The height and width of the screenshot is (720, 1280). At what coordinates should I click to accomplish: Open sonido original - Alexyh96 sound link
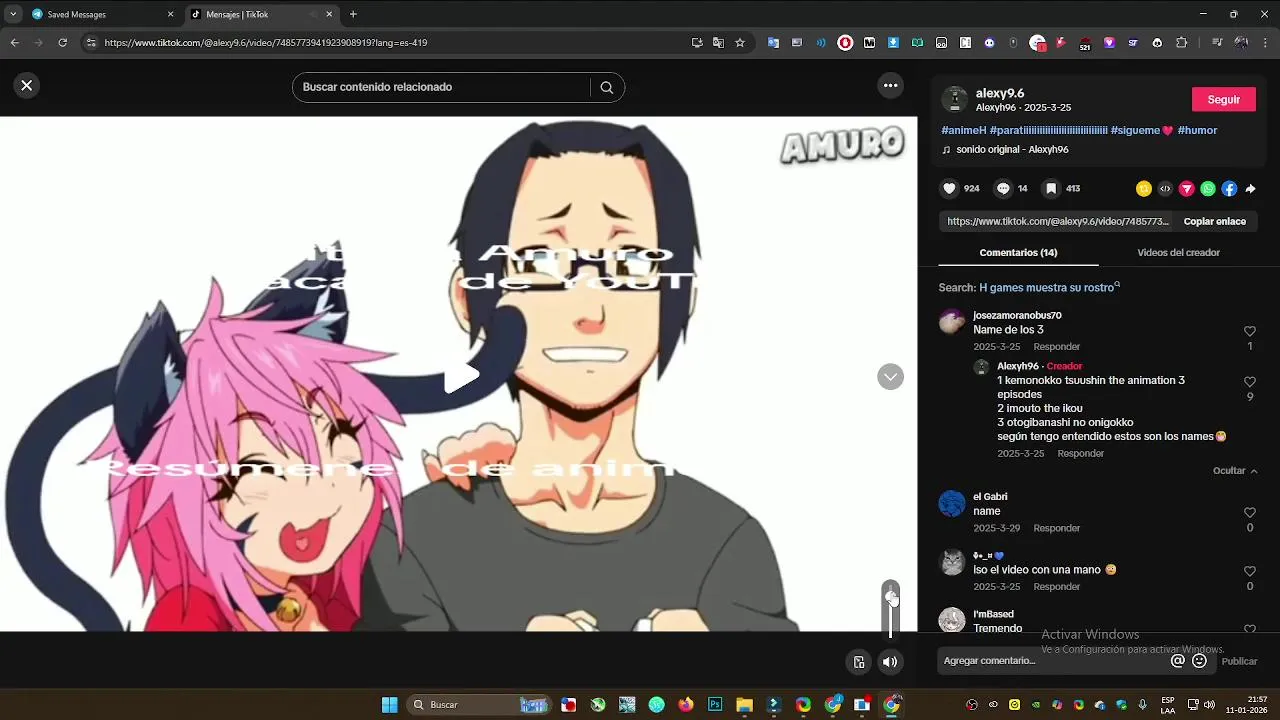click(x=1012, y=149)
